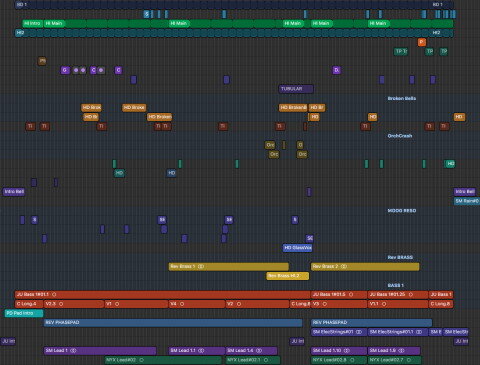Select the V2 region after V4
The height and width of the screenshot is (365, 480).
(x=257, y=304)
